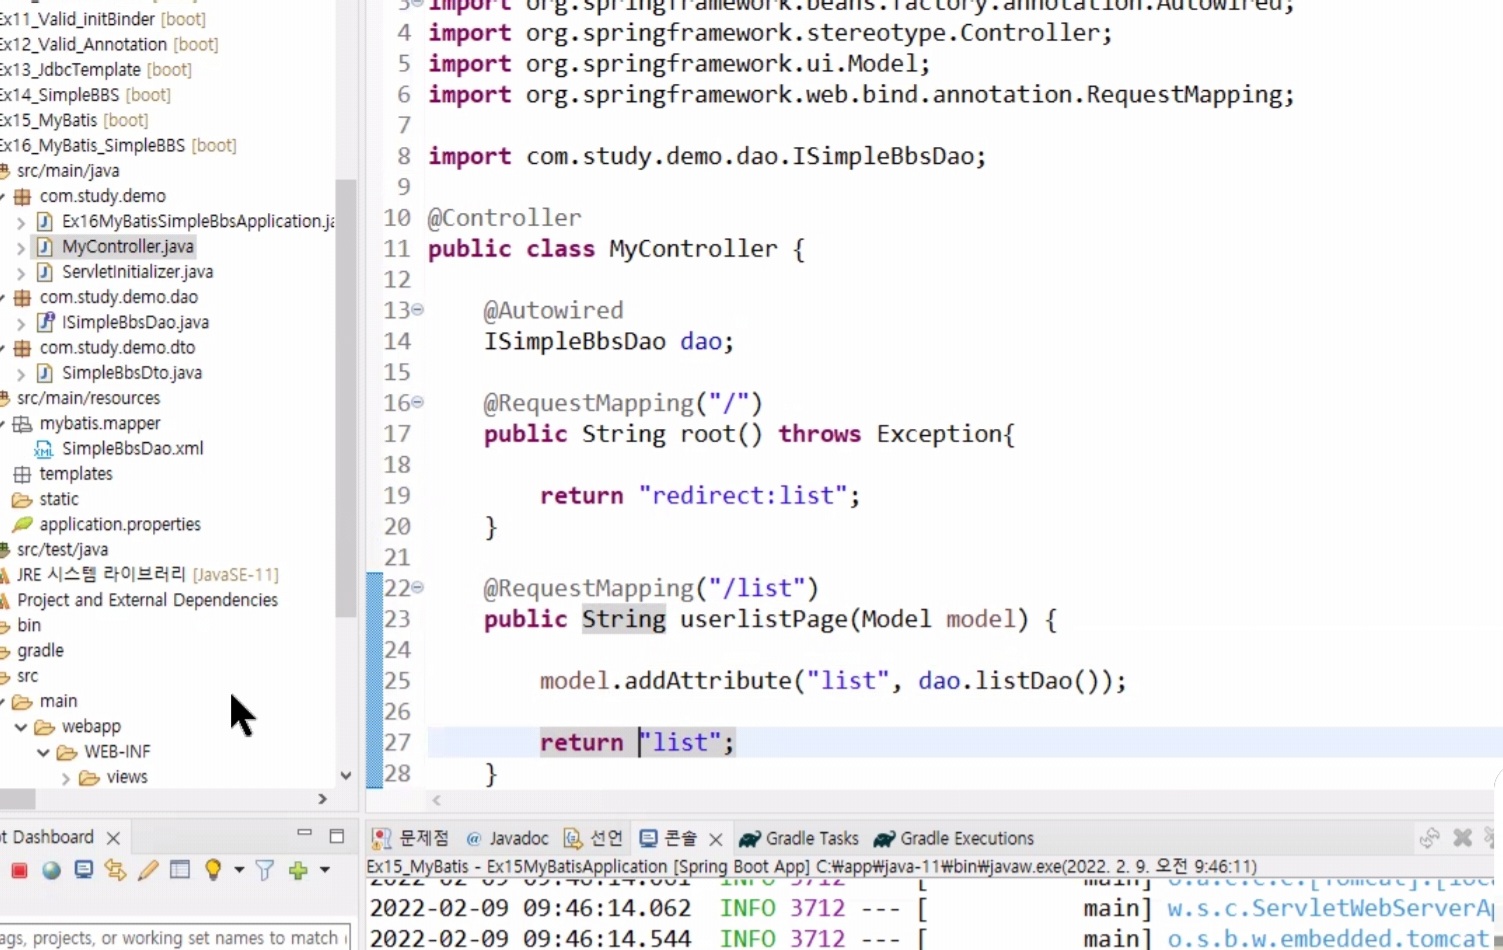Click the globe open-browser icon in Boot Dashboard
This screenshot has height=950, width=1503.
tap(51, 870)
